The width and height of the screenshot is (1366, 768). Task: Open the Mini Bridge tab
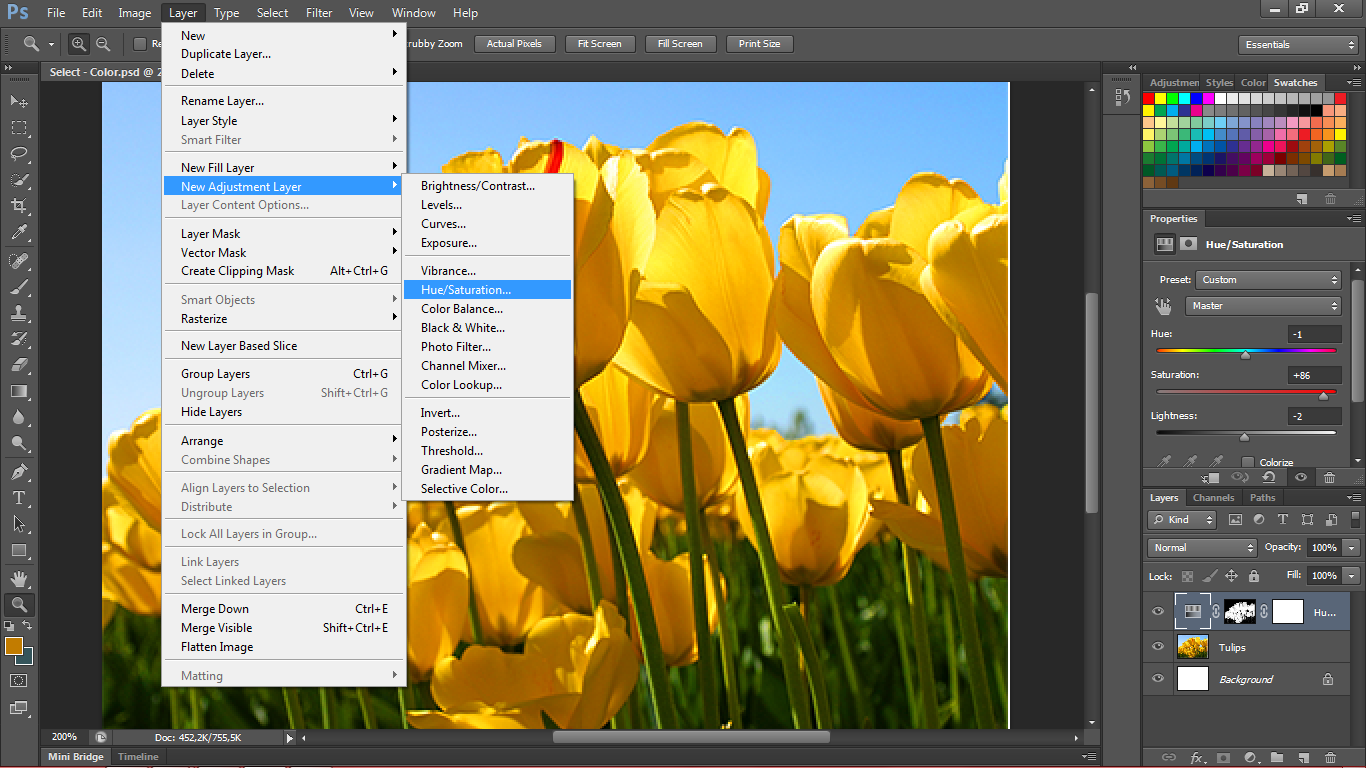click(76, 757)
